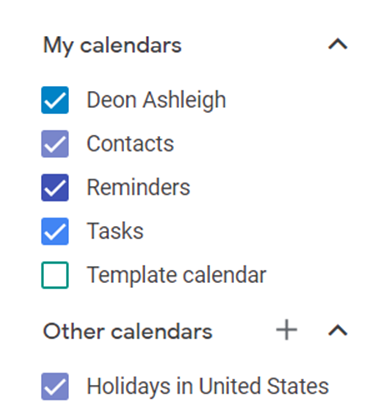Click the plus icon to add other calendars
This screenshot has height=409, width=376.
pyautogui.click(x=286, y=330)
